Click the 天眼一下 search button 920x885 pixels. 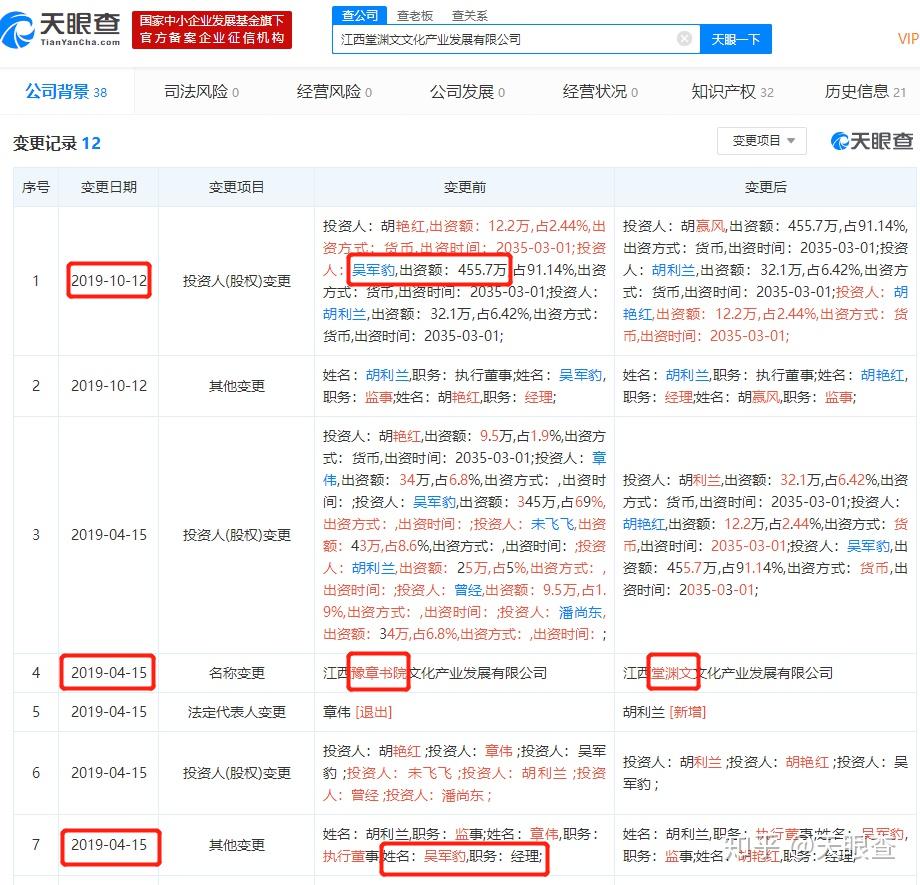click(x=736, y=38)
